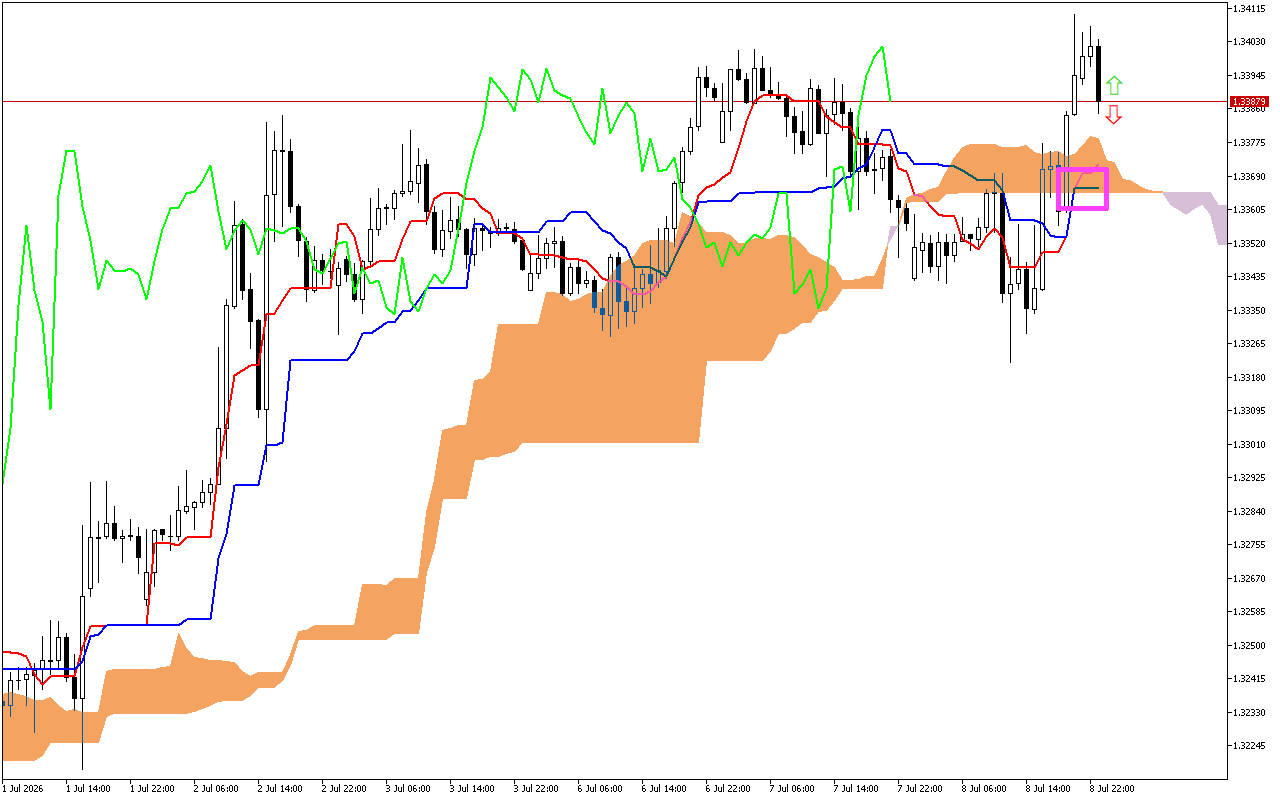The width and height of the screenshot is (1280, 800).
Task: Click the 1.32245 price axis label
Action: [1250, 746]
